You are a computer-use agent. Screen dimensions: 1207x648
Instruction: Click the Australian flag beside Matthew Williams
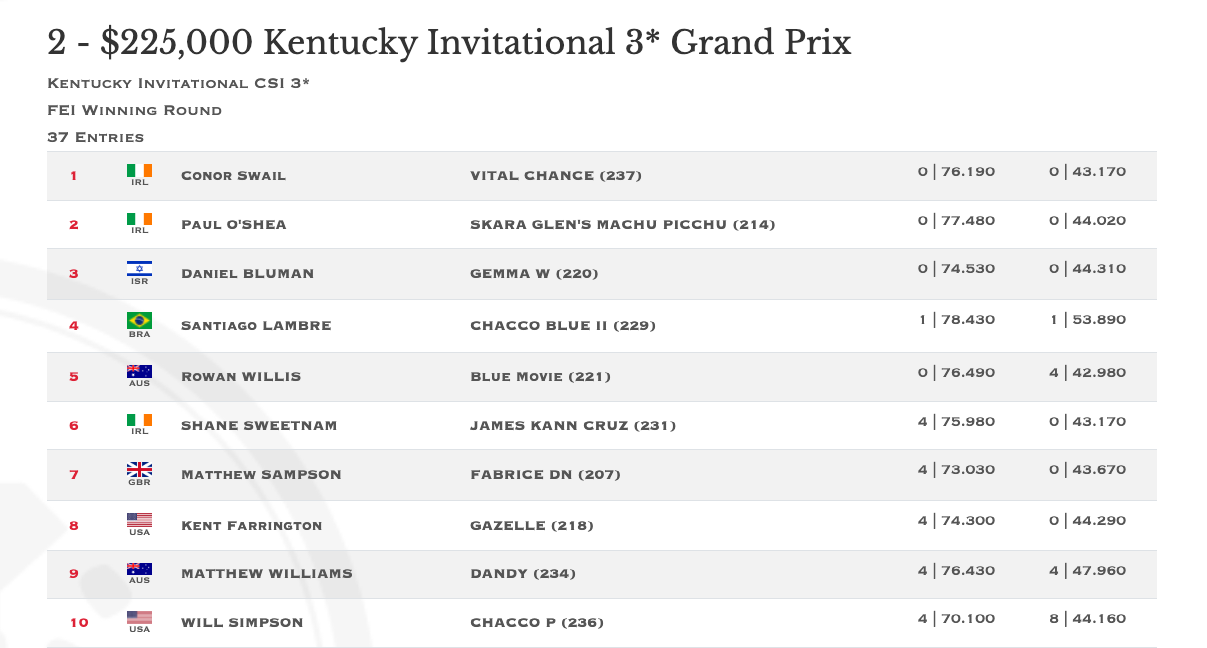click(139, 569)
